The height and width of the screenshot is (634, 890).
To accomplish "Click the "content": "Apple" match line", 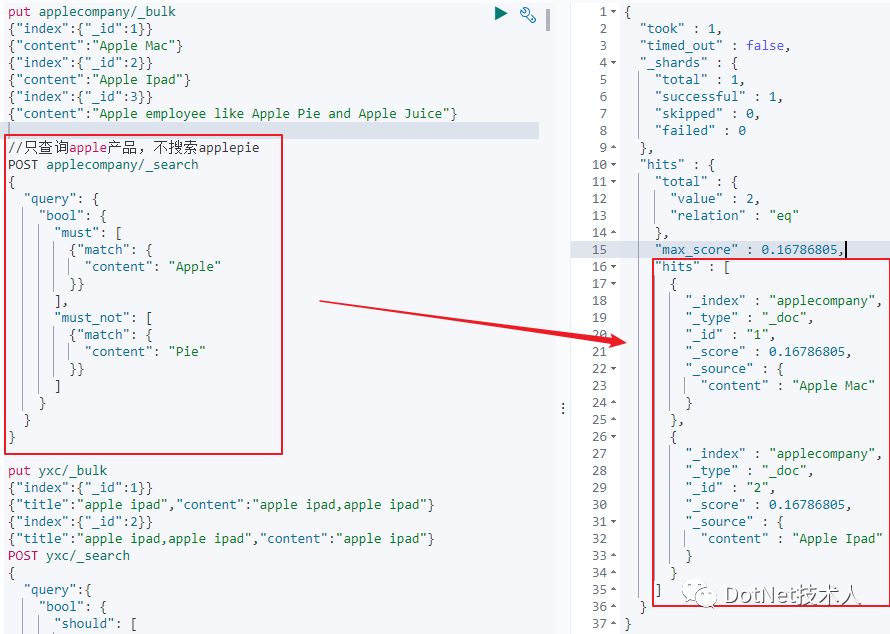I will coord(153,267).
